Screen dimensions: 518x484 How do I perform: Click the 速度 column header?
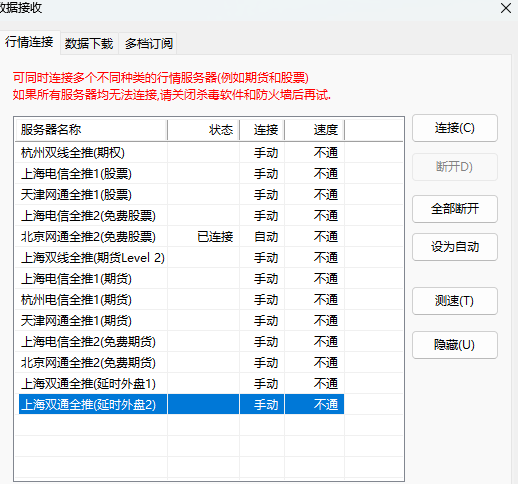point(314,130)
